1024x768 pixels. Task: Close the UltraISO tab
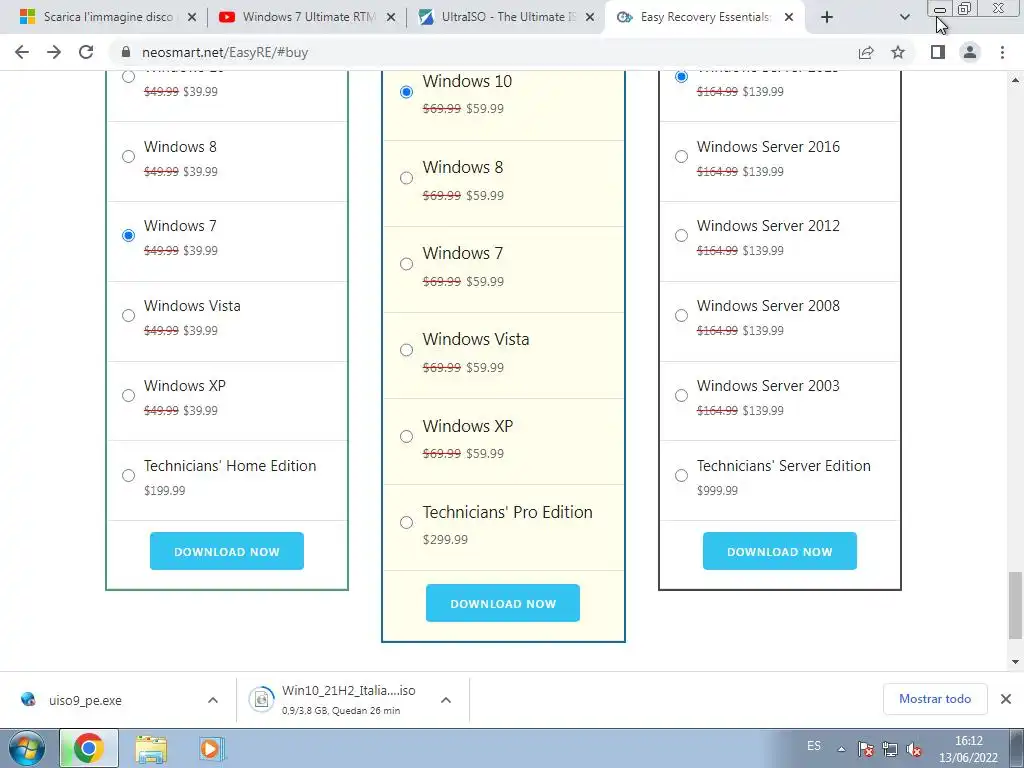click(x=590, y=17)
